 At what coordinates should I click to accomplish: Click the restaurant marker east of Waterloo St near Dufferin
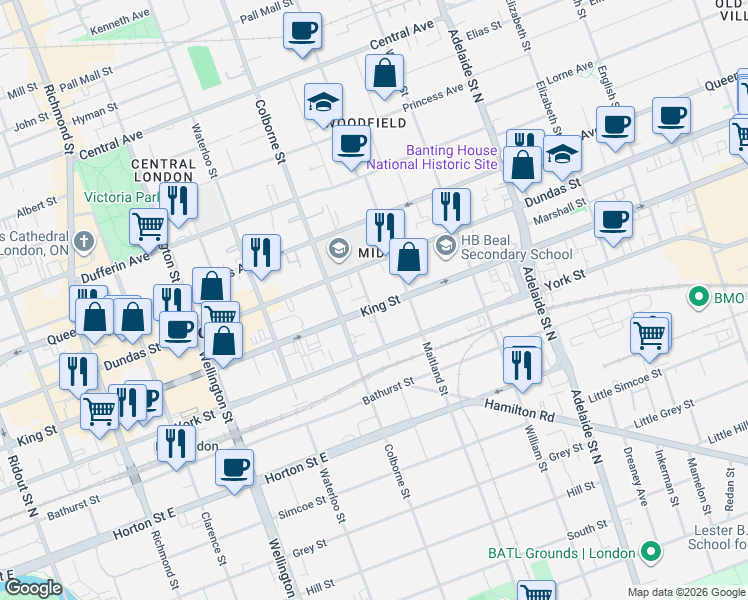point(261,255)
